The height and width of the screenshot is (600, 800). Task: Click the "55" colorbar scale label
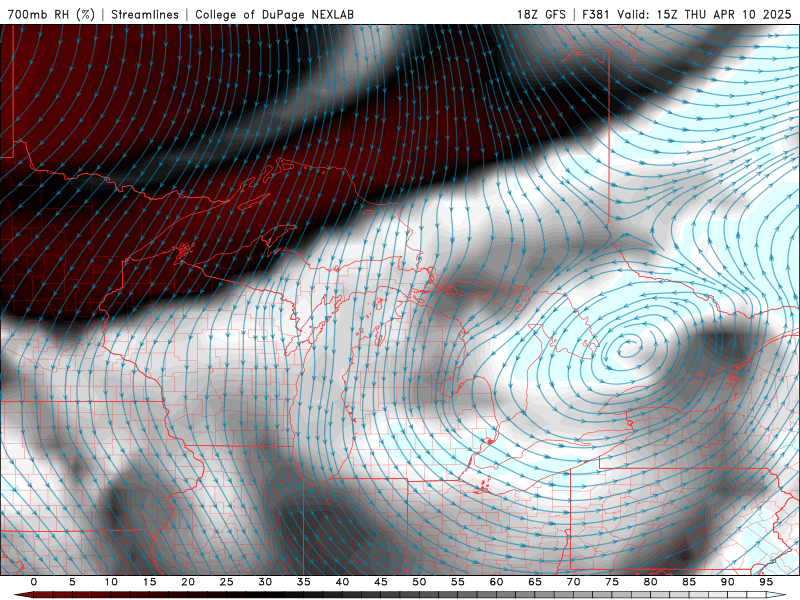[x=458, y=582]
